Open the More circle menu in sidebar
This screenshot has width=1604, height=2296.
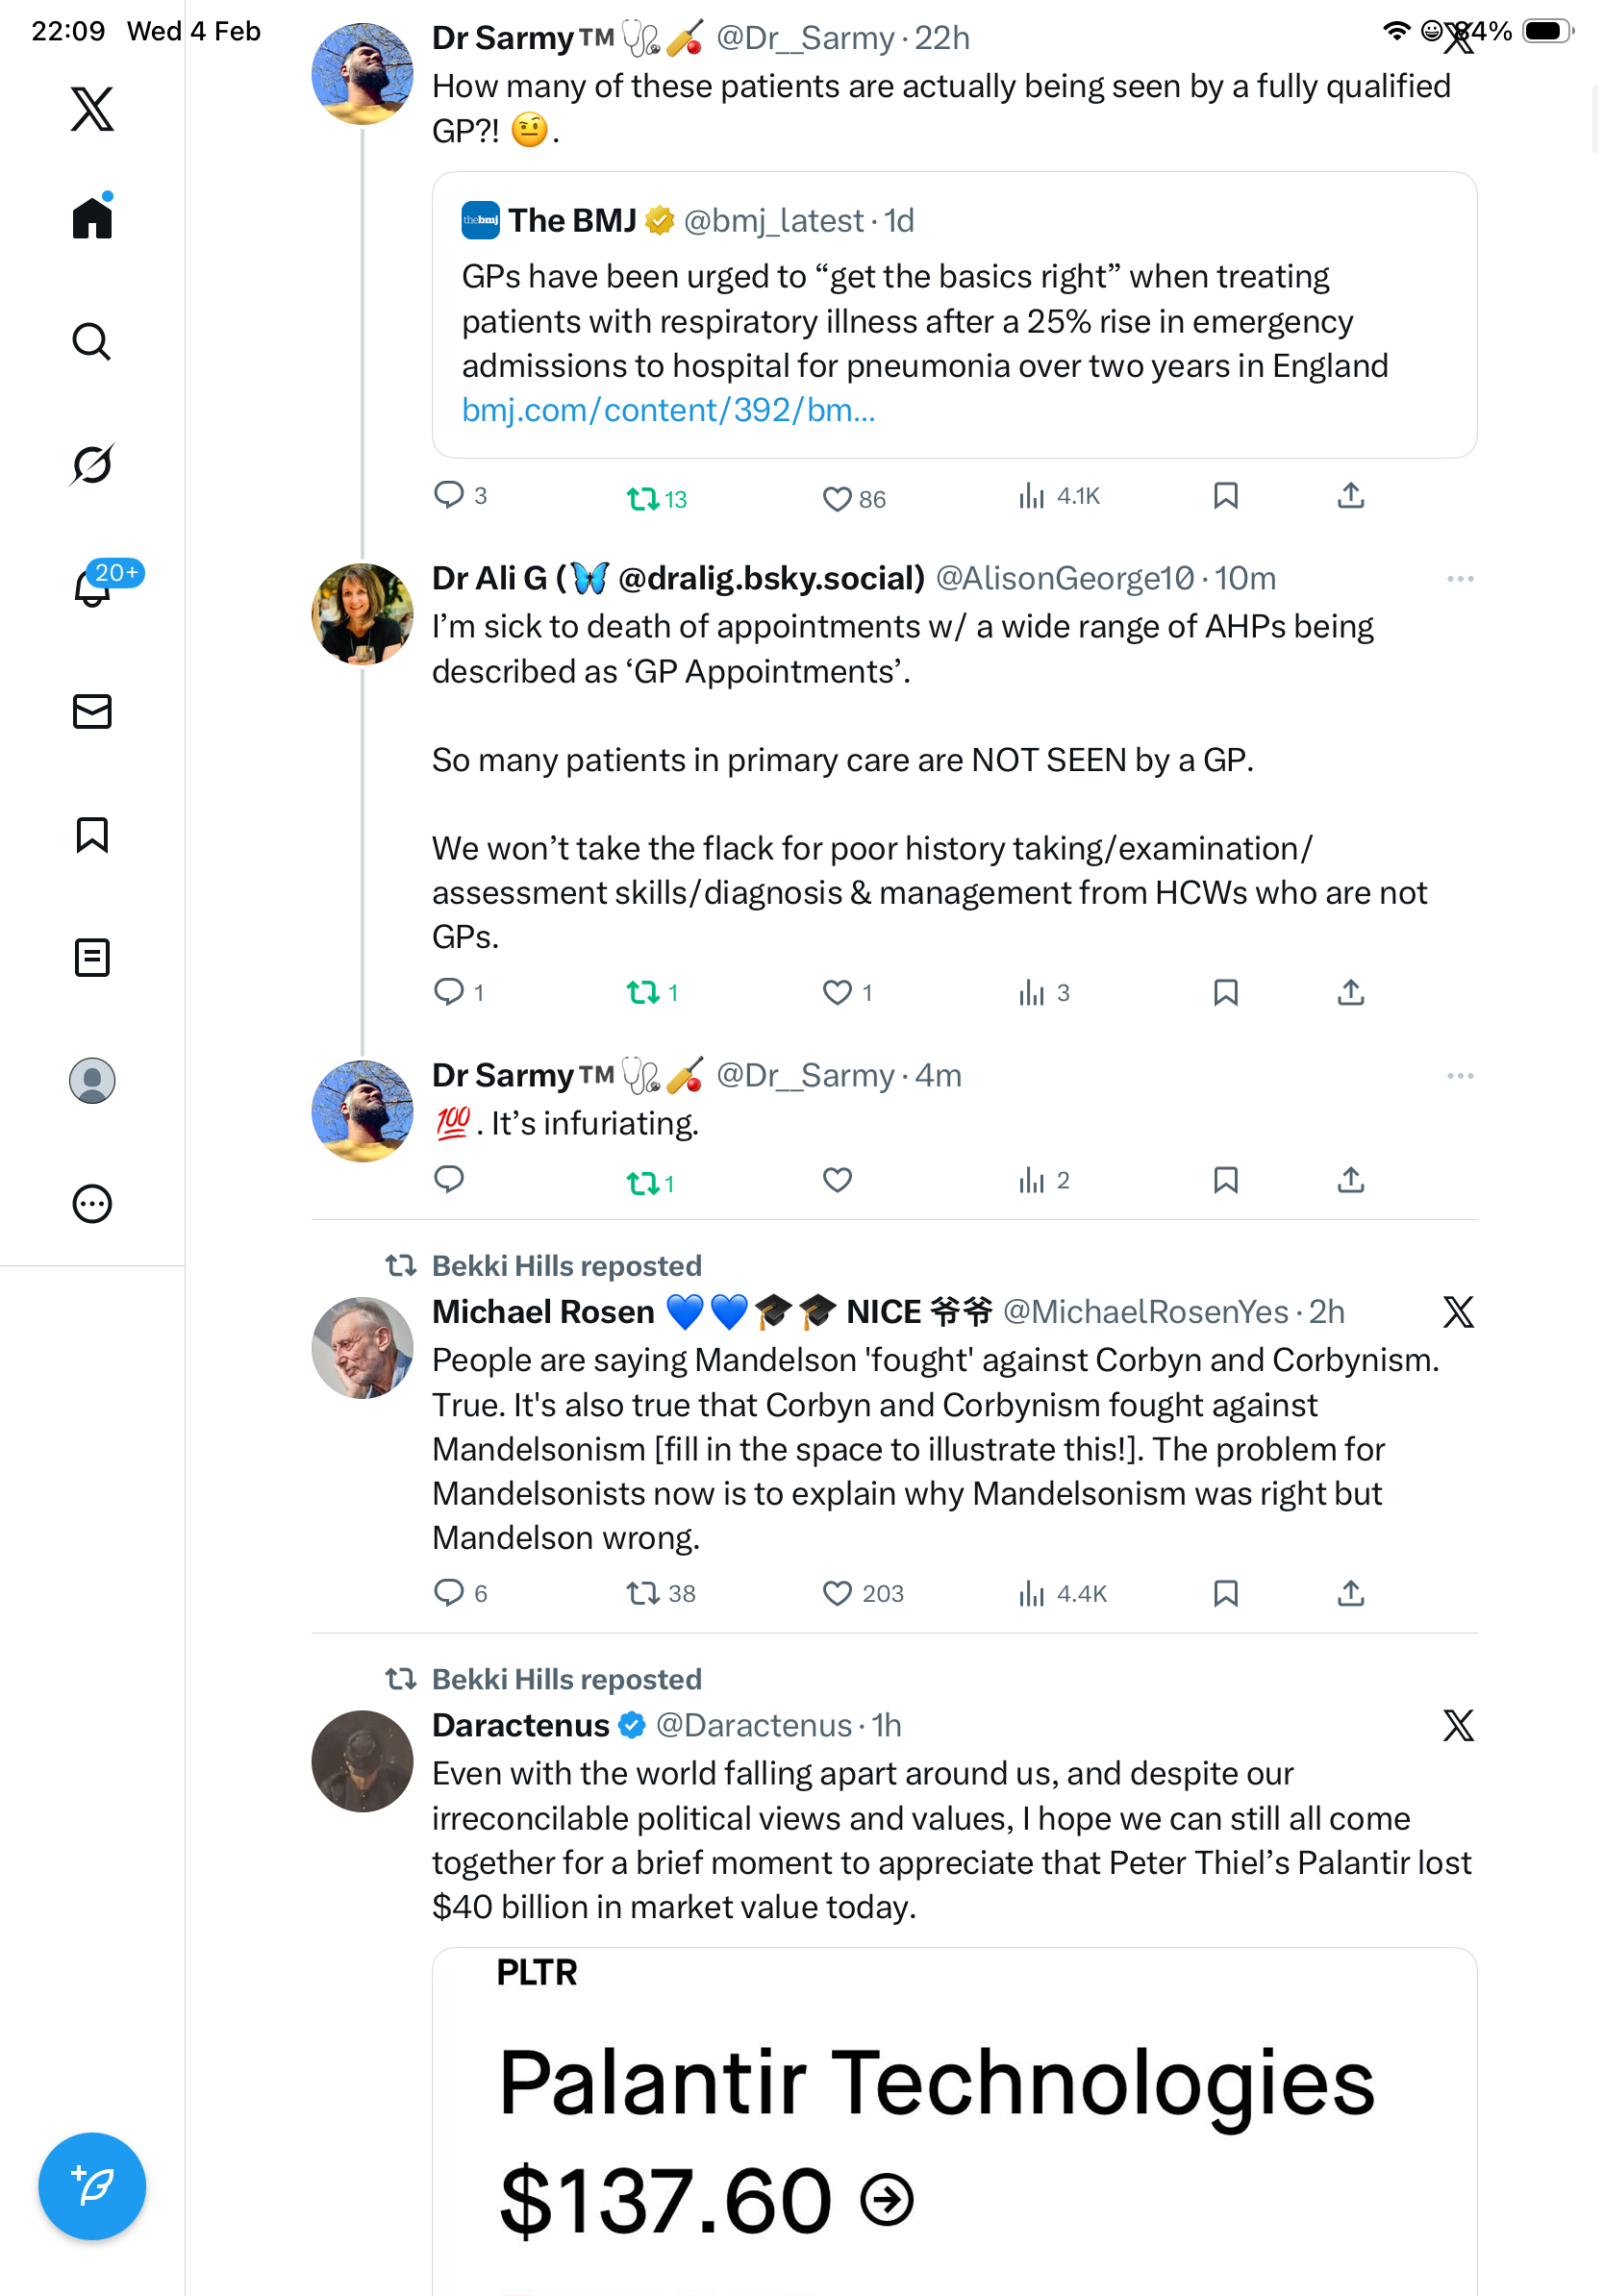pyautogui.click(x=92, y=1203)
